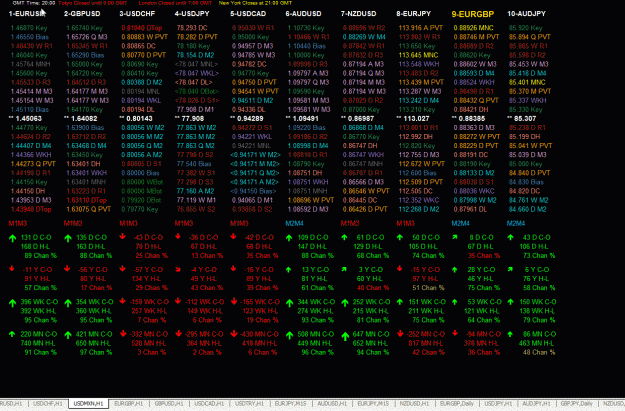Switch to the GBPJPY,Daily chart tab
625x411 pixels.
tap(576, 404)
